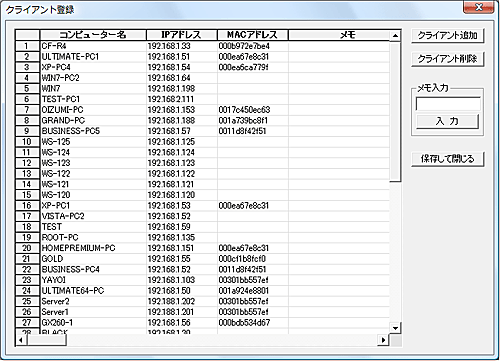This screenshot has height=361, width=500.
Task: Click the MACアドレス column header
Action: tap(253, 35)
